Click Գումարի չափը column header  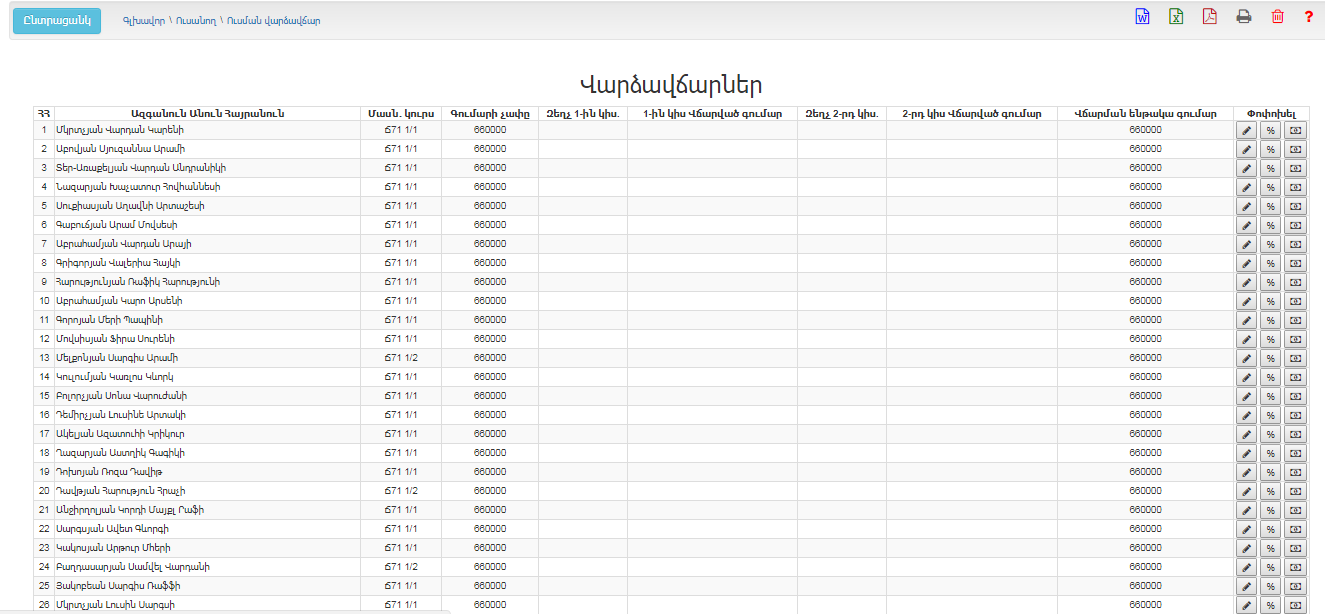(489, 113)
